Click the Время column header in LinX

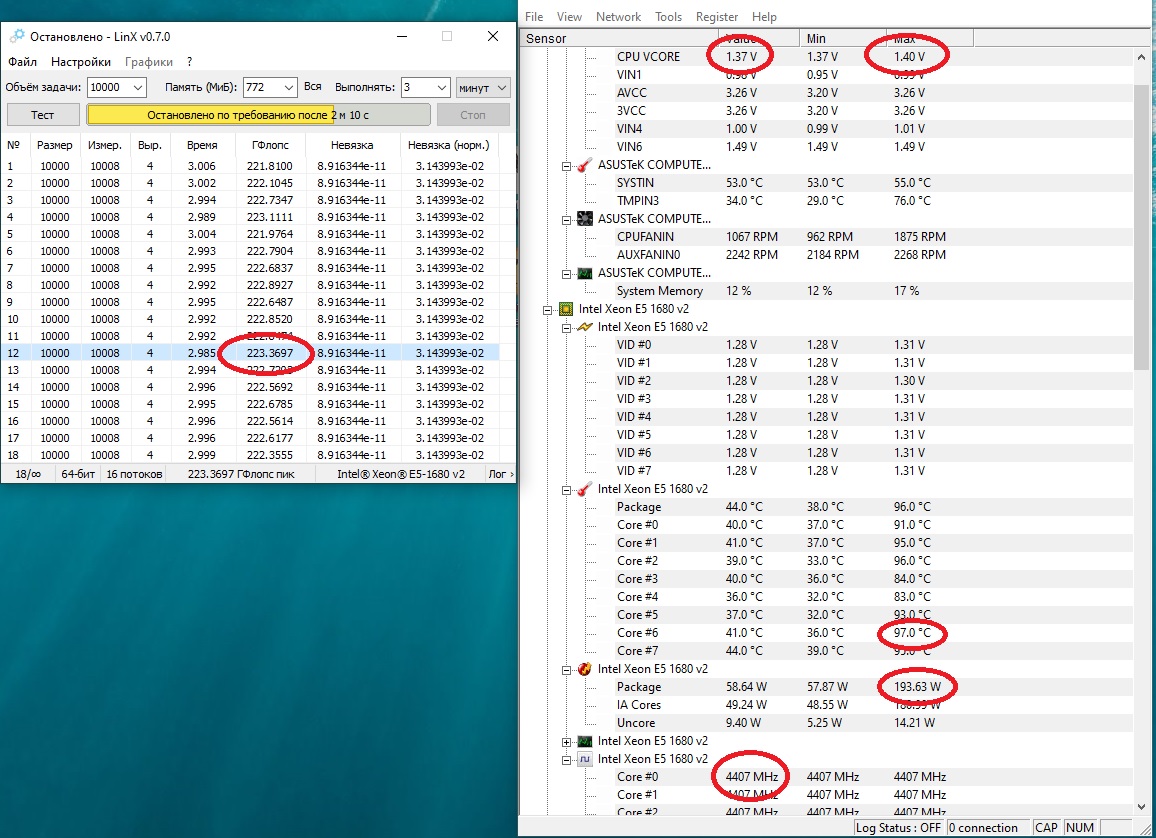click(x=202, y=145)
